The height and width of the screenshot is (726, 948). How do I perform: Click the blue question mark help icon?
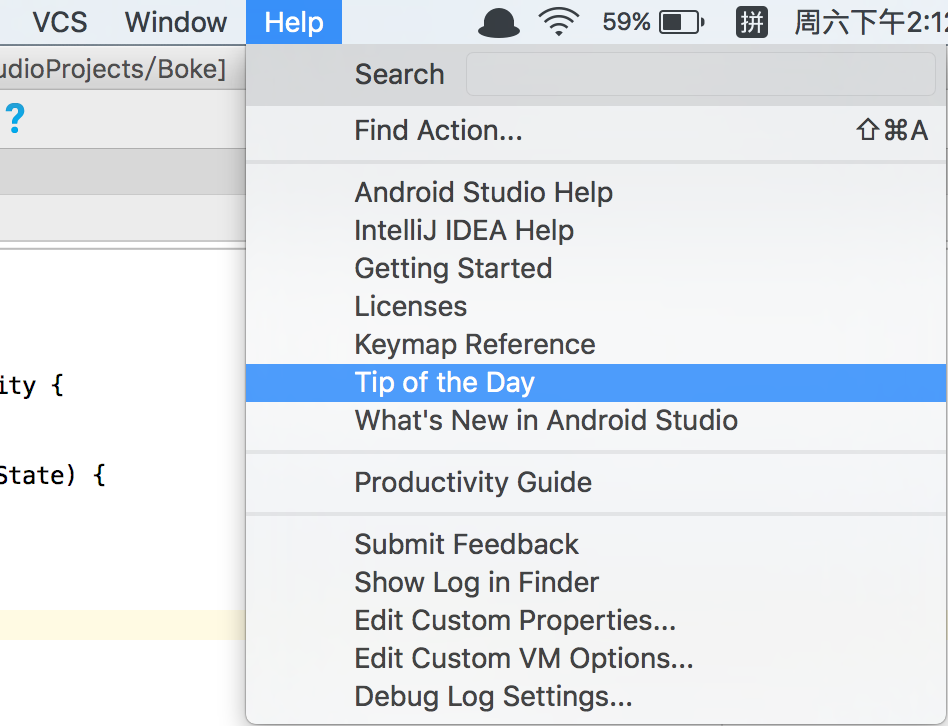pyautogui.click(x=15, y=118)
